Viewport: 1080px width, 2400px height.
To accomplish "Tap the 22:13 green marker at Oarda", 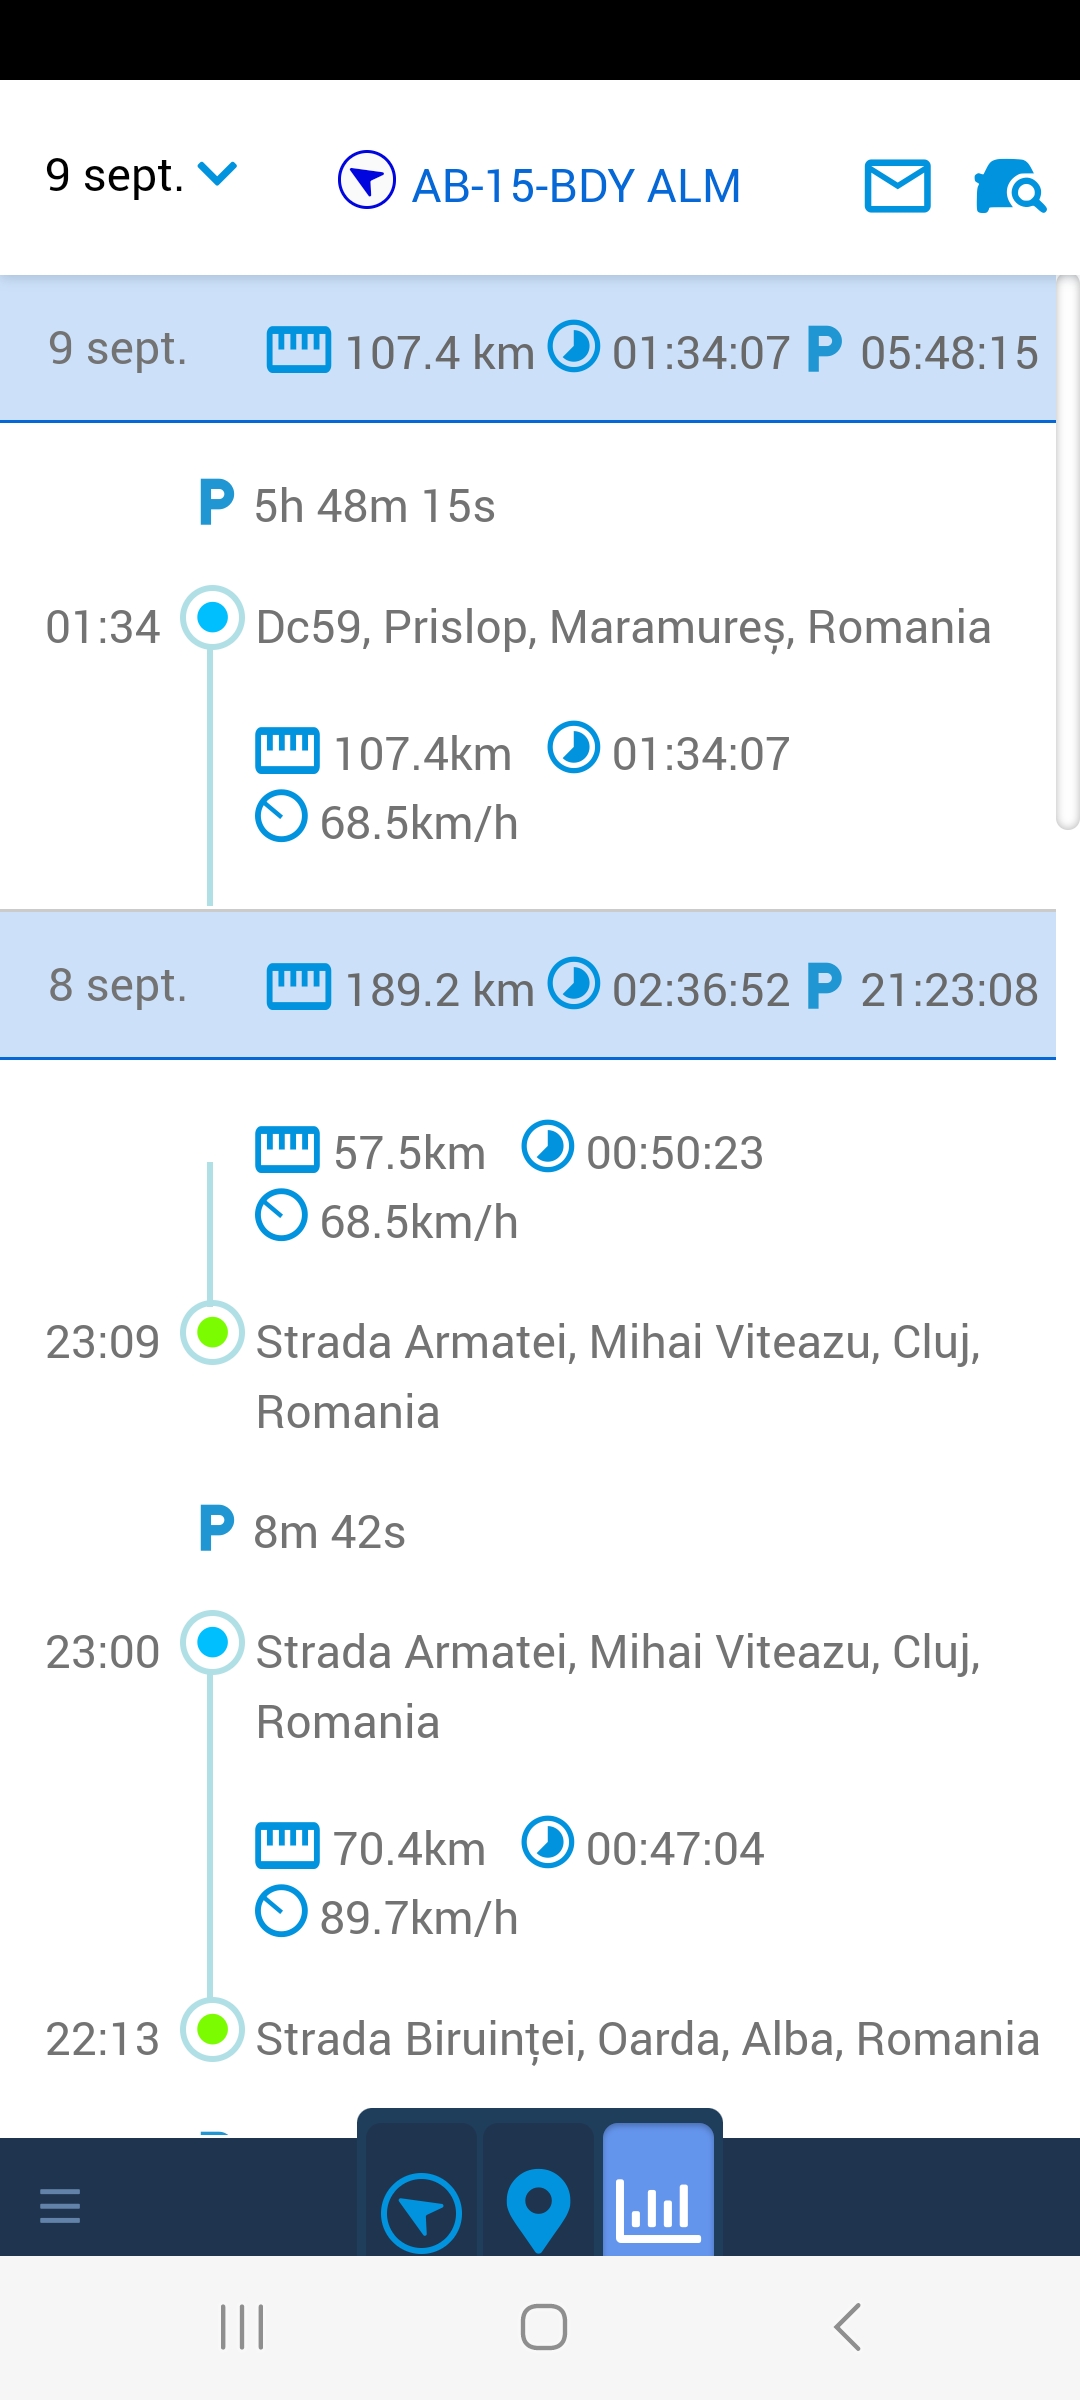I will click(212, 2029).
